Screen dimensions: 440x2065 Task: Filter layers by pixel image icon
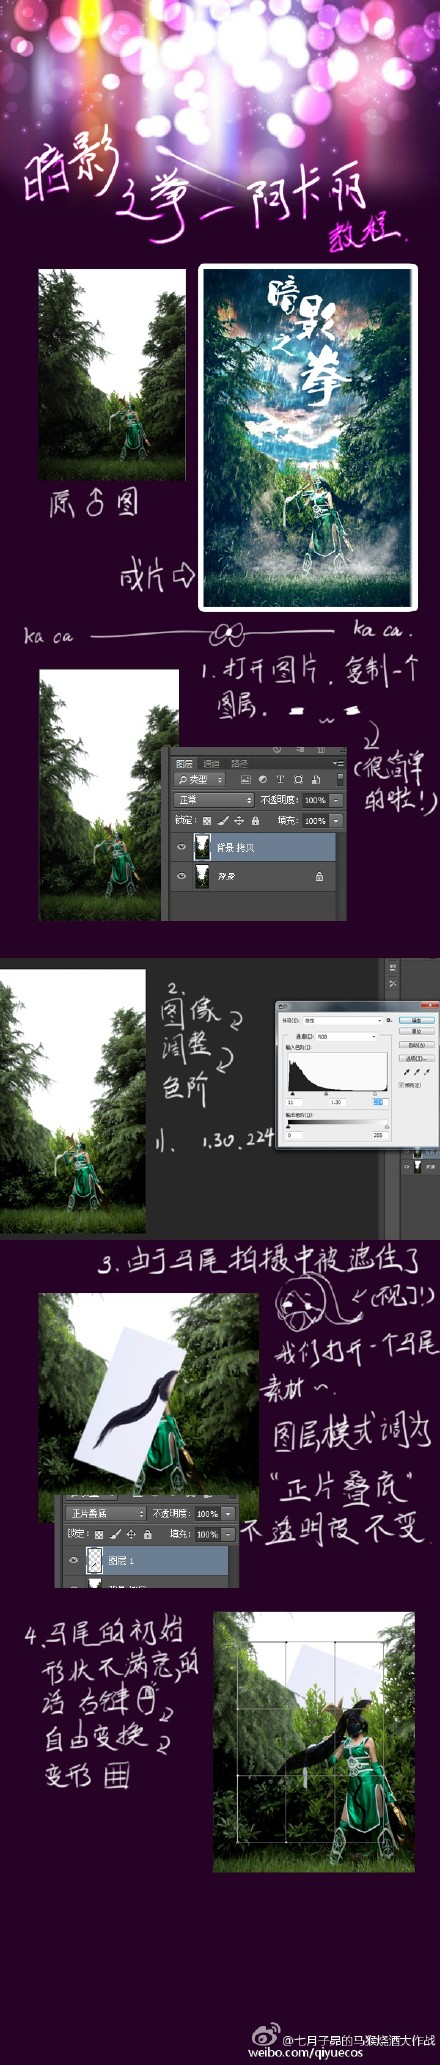[x=245, y=779]
